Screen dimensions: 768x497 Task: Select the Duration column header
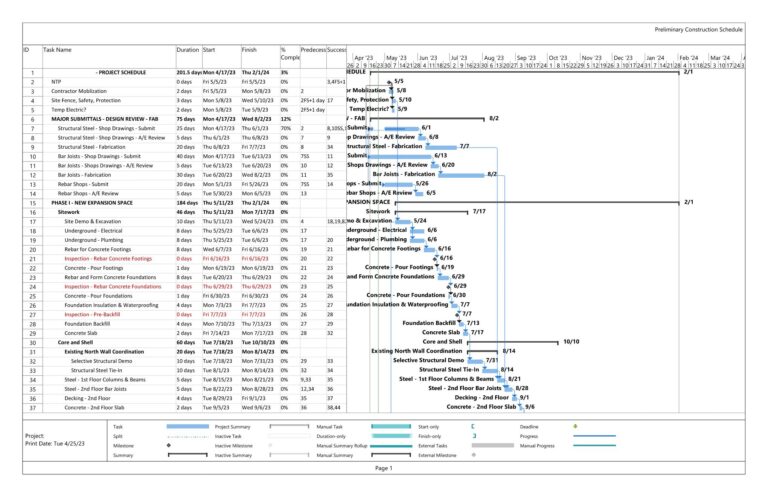(x=187, y=49)
